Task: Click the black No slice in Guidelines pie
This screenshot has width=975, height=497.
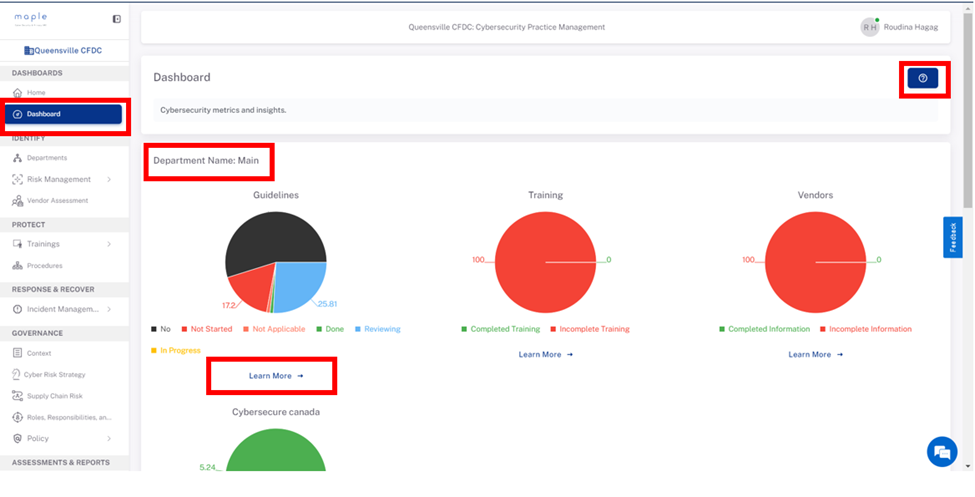Action: (x=274, y=239)
